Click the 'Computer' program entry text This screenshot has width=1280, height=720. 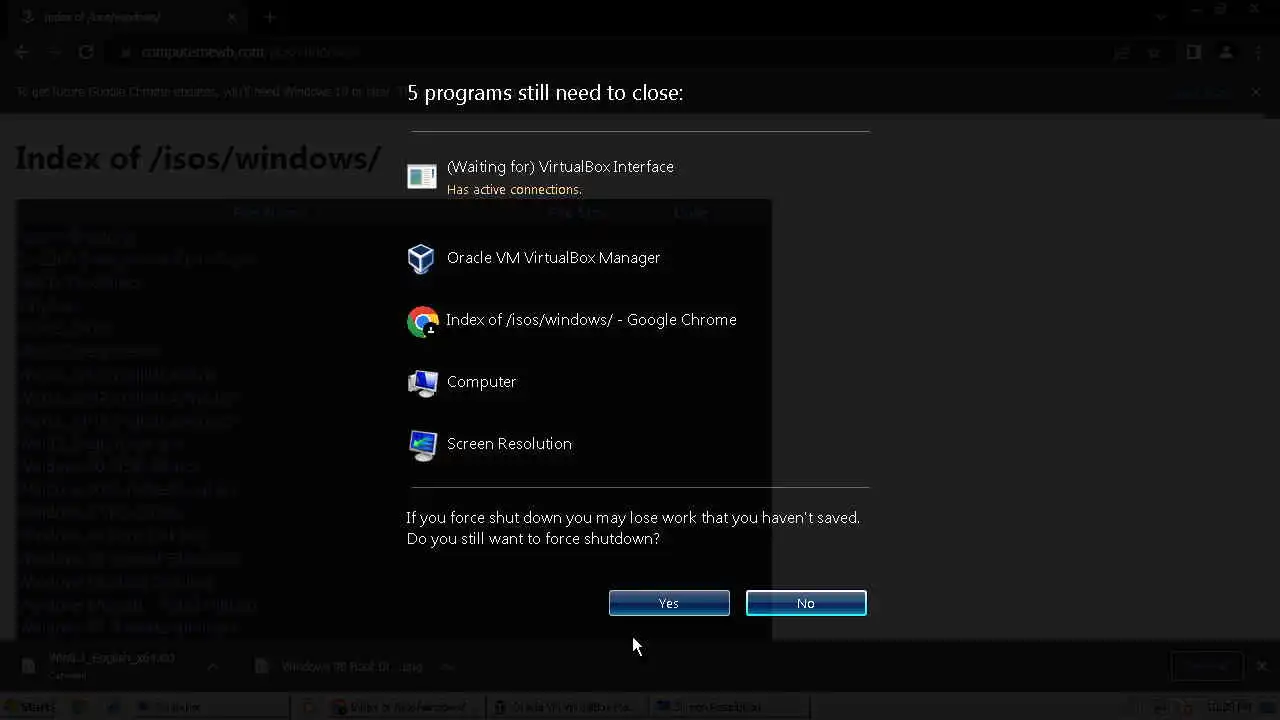pos(482,382)
